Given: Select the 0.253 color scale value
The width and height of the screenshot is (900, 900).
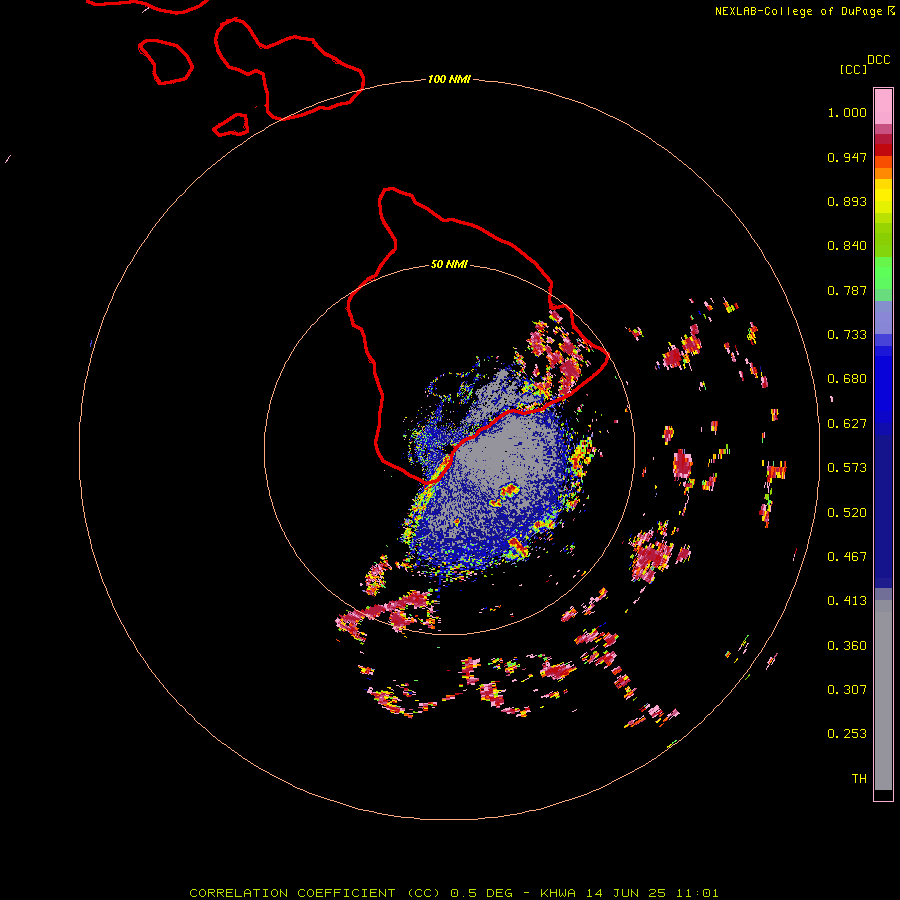Looking at the screenshot, I should [x=847, y=734].
